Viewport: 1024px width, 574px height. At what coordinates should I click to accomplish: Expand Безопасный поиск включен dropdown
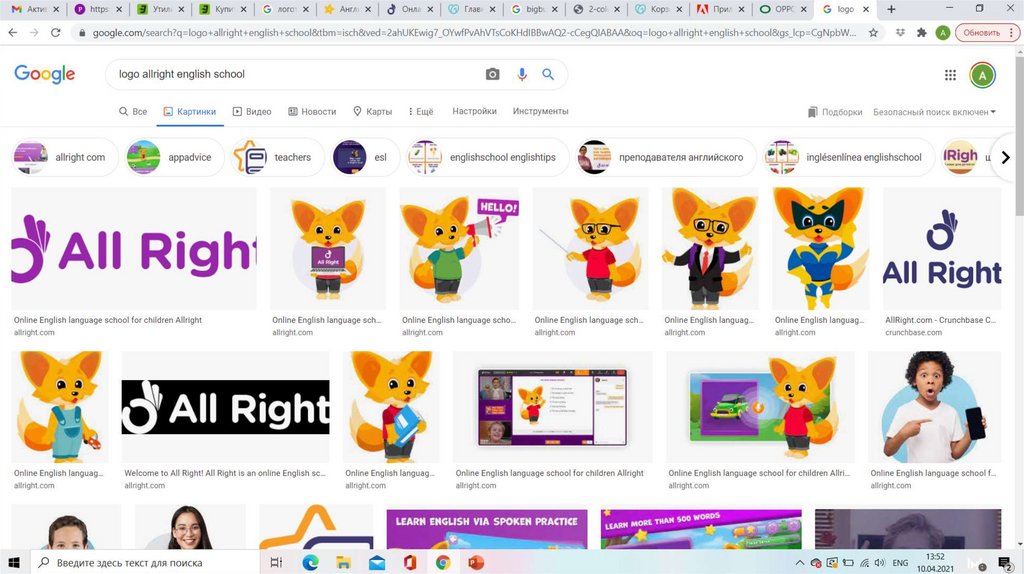point(934,112)
